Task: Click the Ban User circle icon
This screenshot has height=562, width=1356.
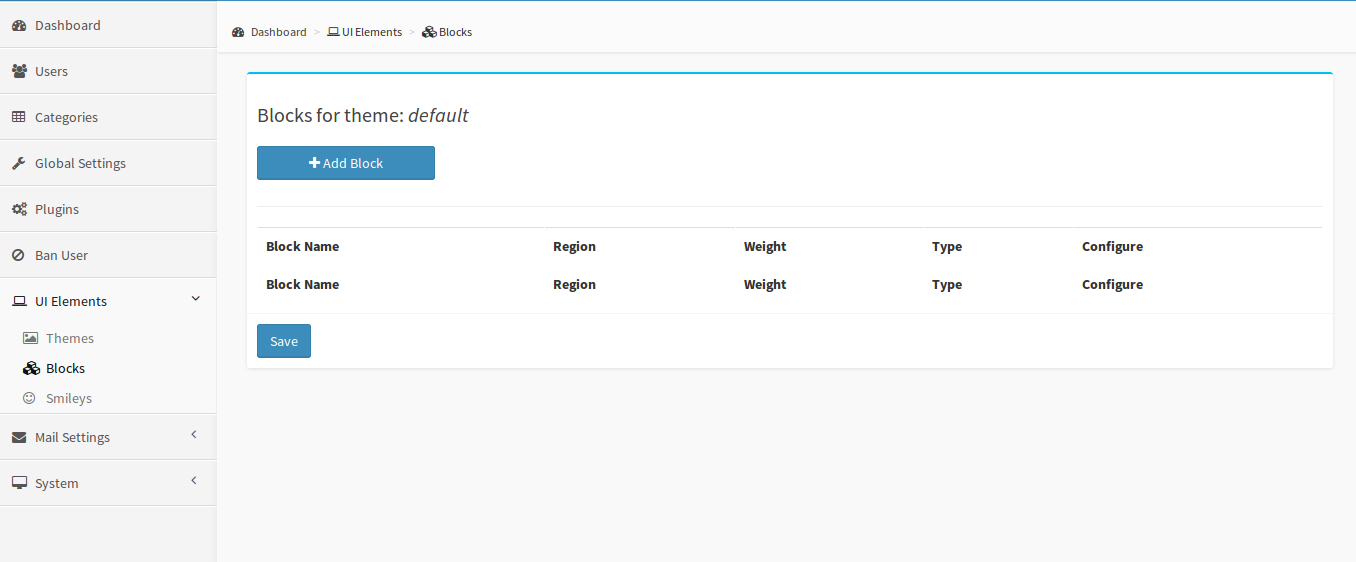Action: point(18,255)
